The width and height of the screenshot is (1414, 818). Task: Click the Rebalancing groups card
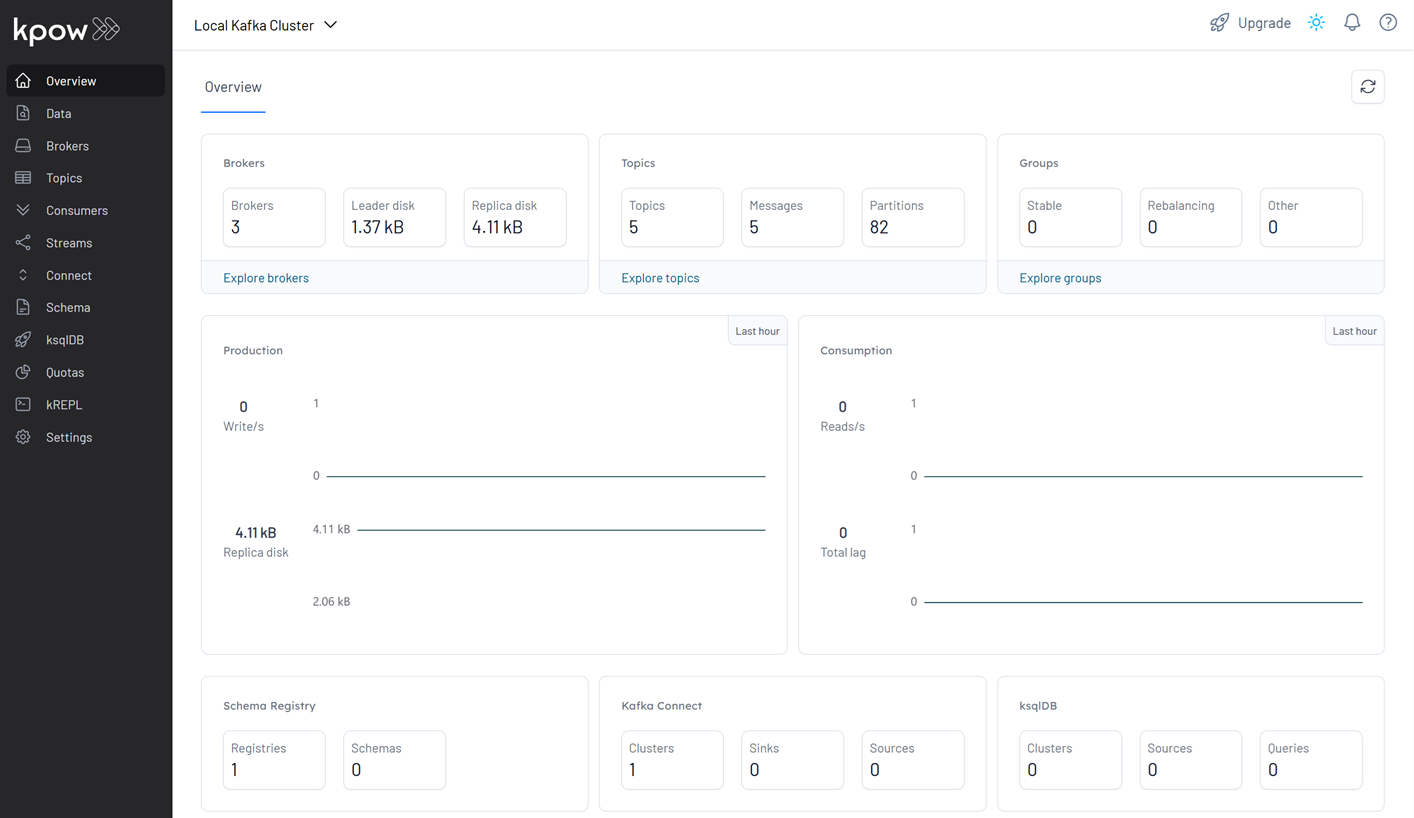pos(1191,217)
